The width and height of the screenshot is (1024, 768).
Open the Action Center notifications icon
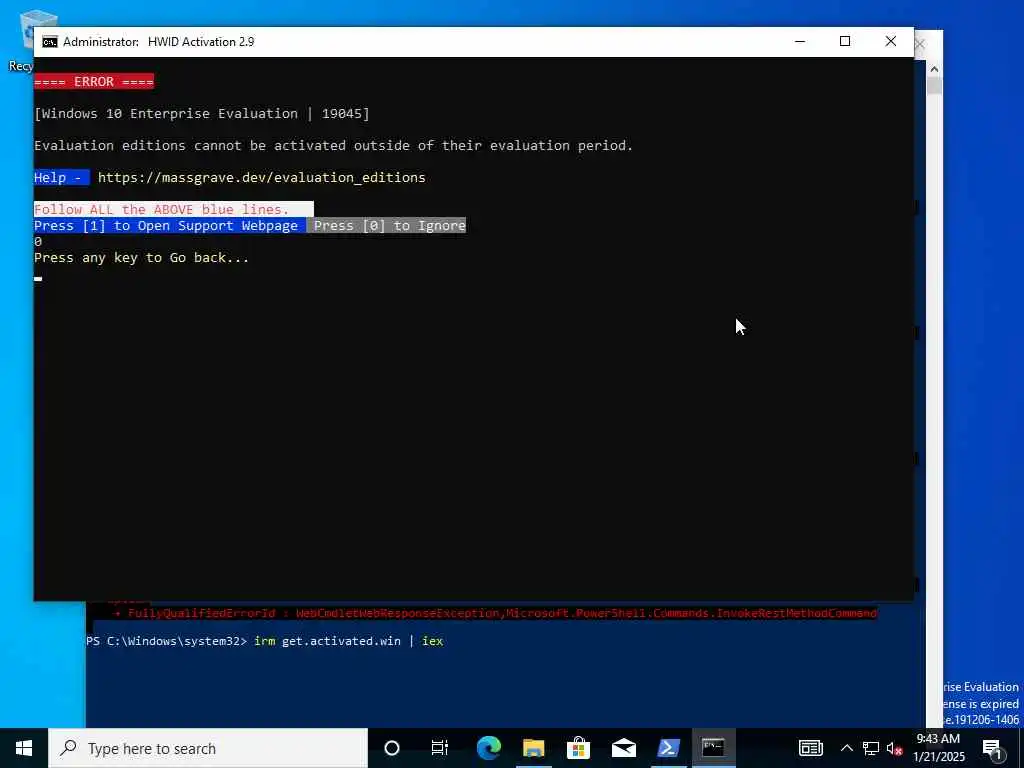coord(992,748)
